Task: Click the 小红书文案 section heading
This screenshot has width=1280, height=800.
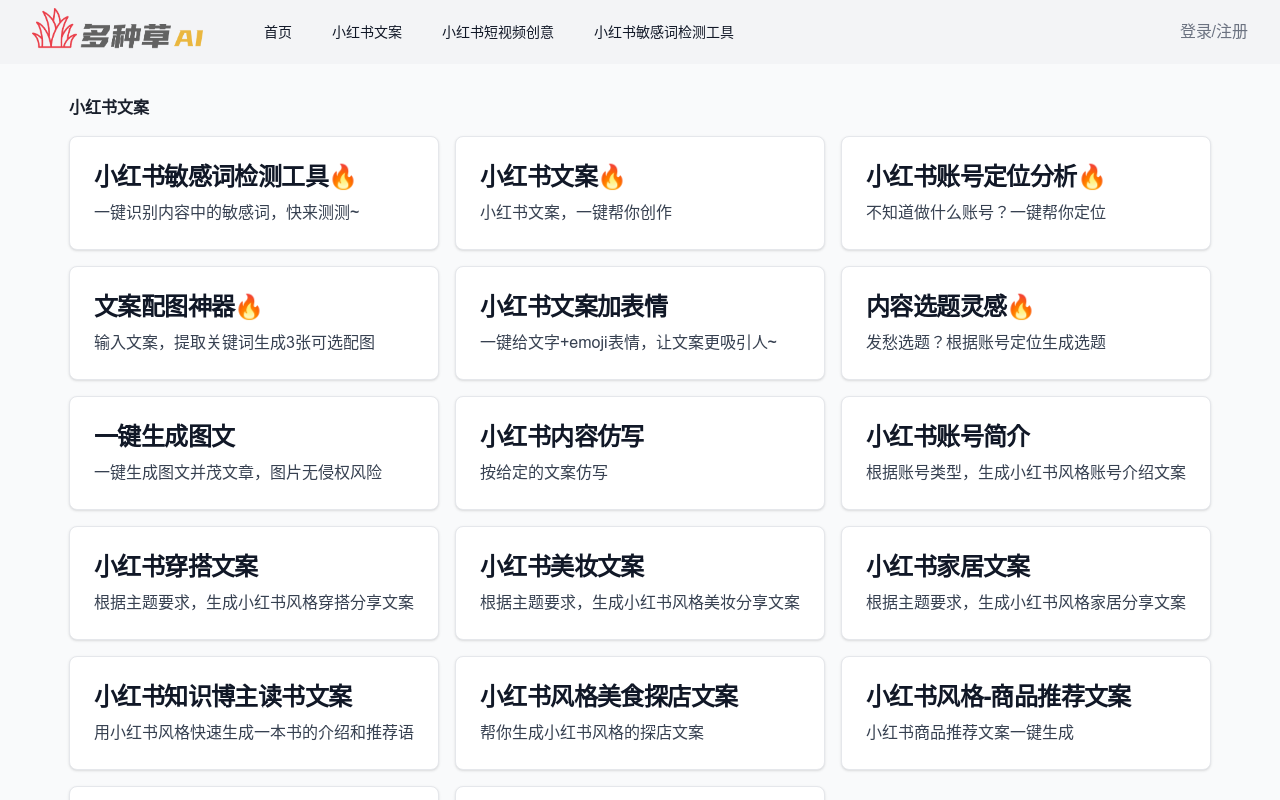Action: 109,107
